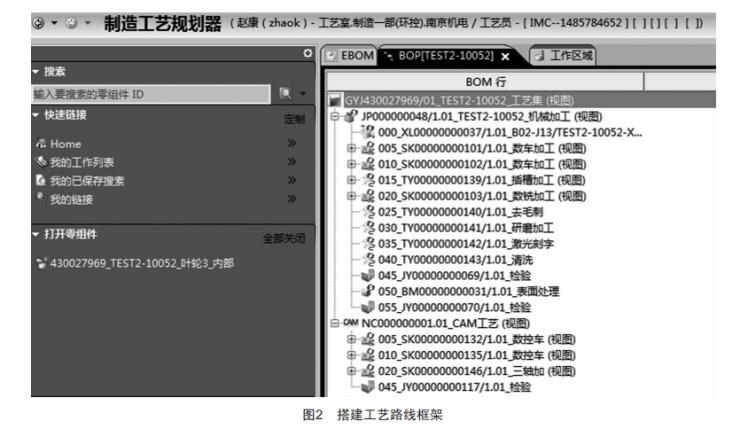Collapse the JP000000048 机械加工 node

[335, 117]
